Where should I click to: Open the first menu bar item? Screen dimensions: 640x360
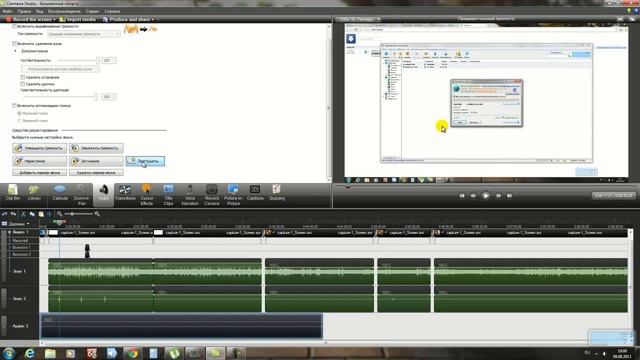(7, 11)
